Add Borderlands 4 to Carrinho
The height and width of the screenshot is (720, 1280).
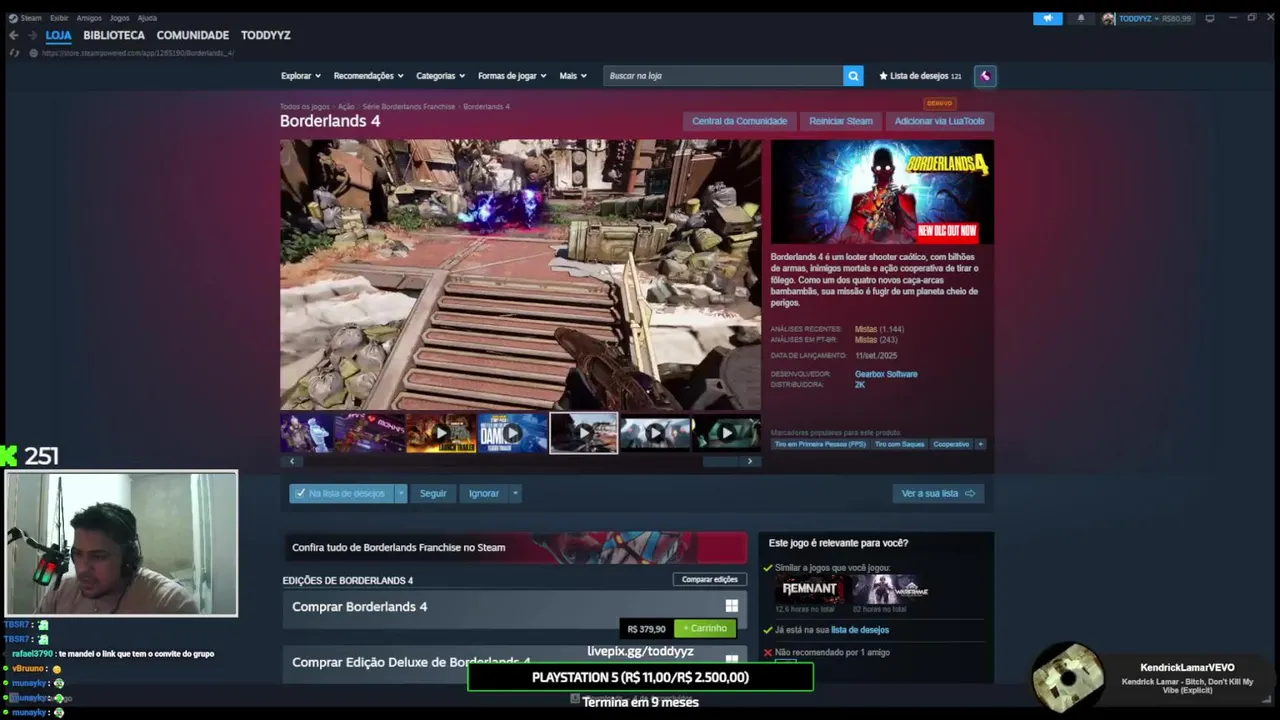click(706, 629)
